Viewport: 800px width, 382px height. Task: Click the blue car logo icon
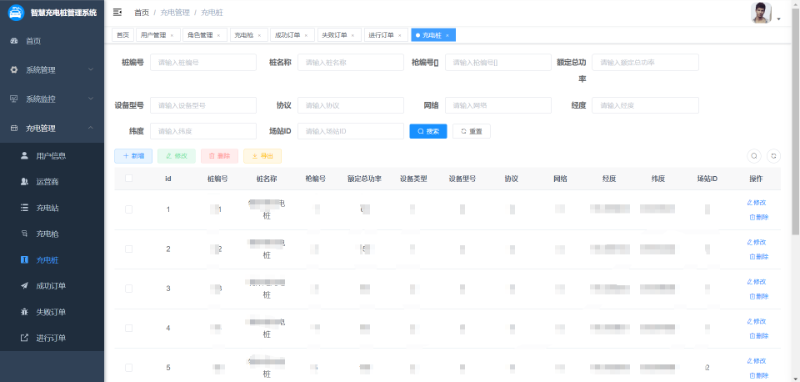[16, 12]
